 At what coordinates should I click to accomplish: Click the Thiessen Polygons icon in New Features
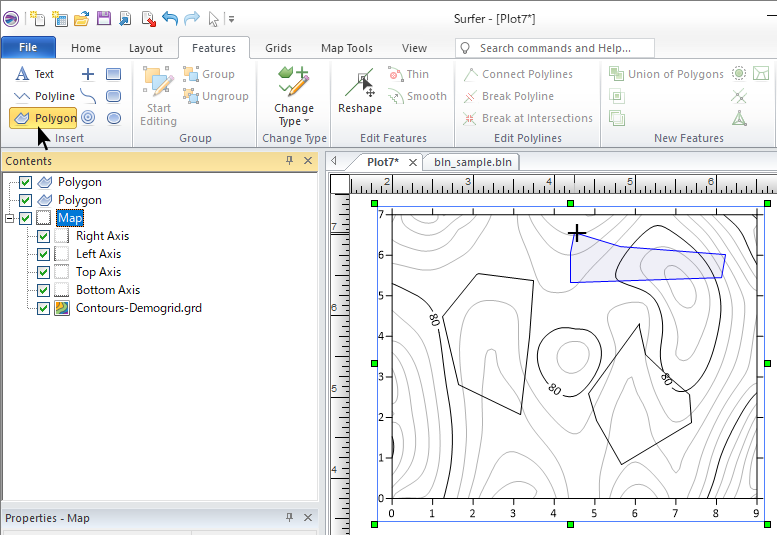[761, 74]
